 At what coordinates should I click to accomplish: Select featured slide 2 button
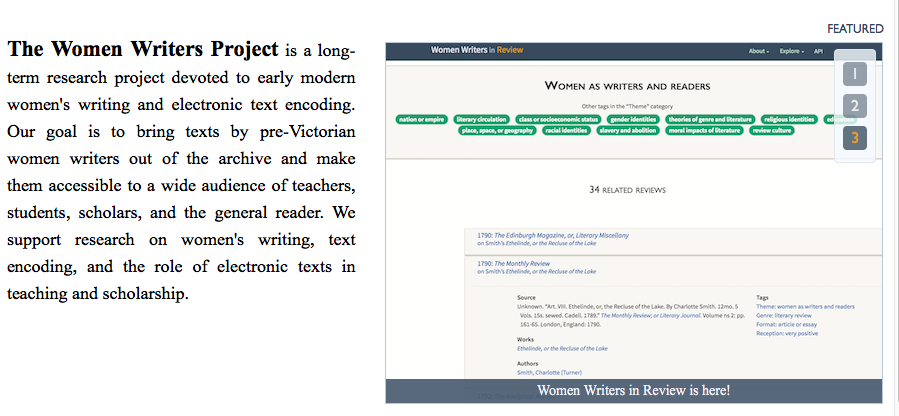[855, 106]
